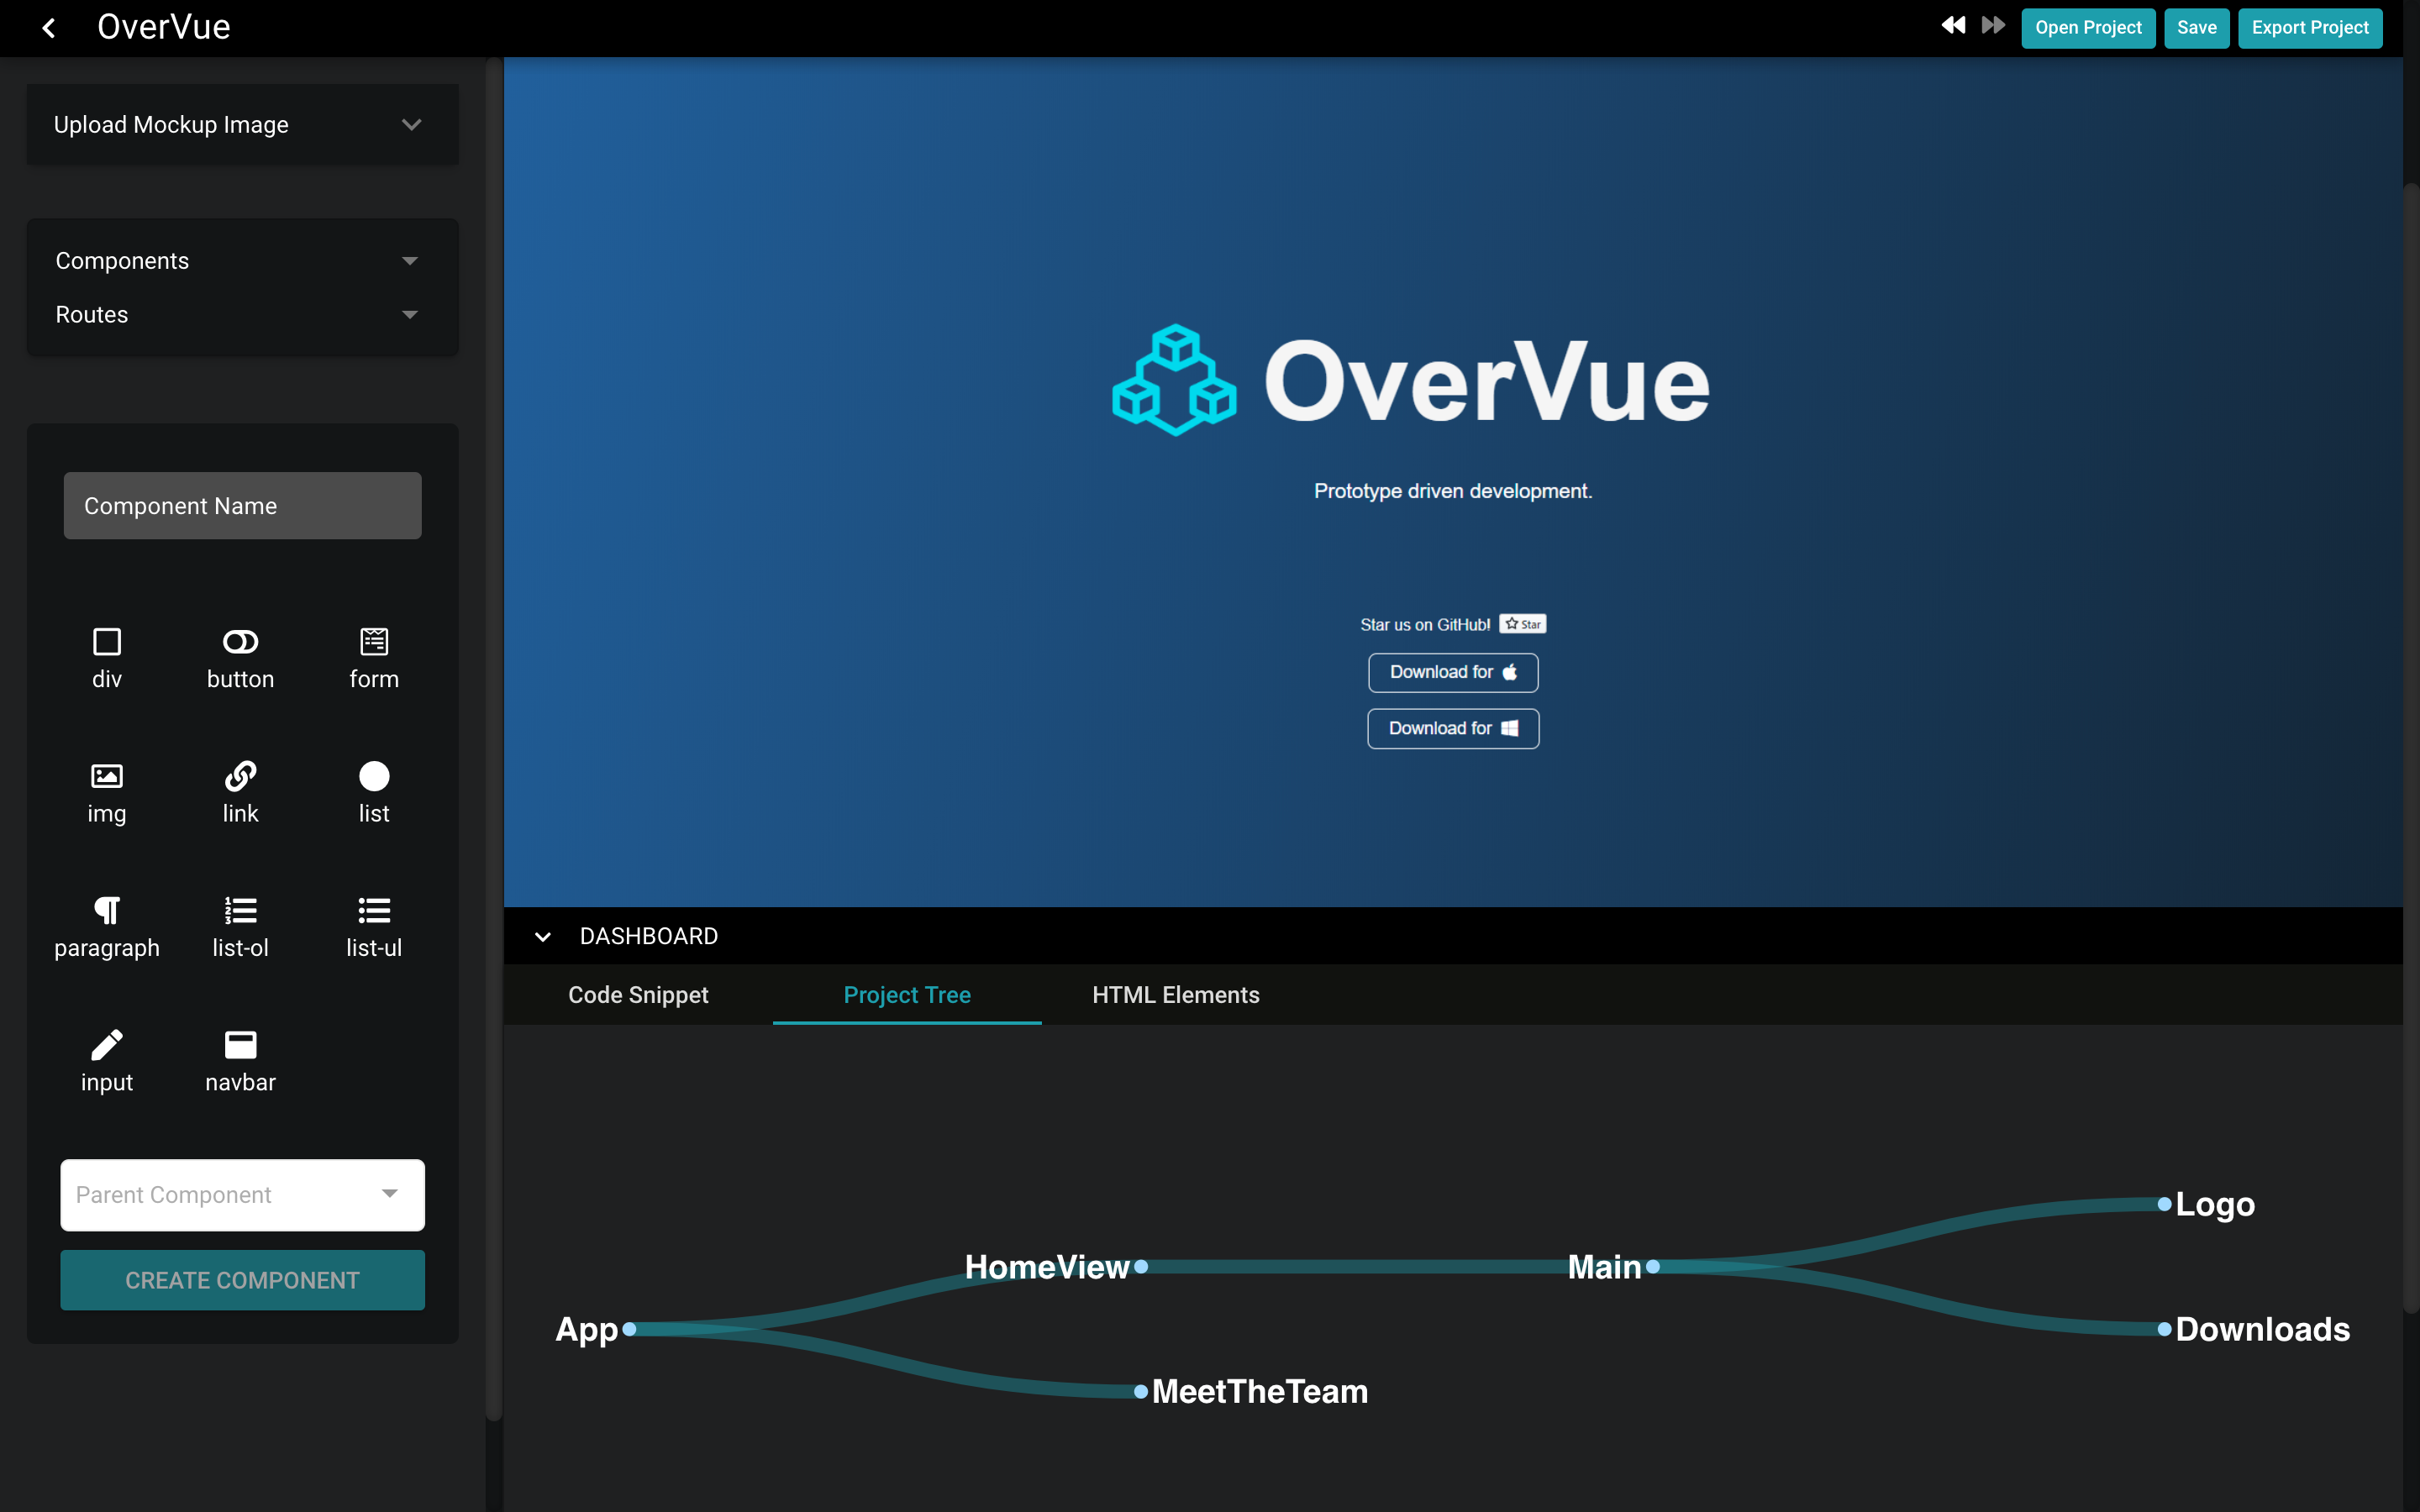The height and width of the screenshot is (1512, 2420).
Task: Pick the form element icon
Action: click(374, 641)
